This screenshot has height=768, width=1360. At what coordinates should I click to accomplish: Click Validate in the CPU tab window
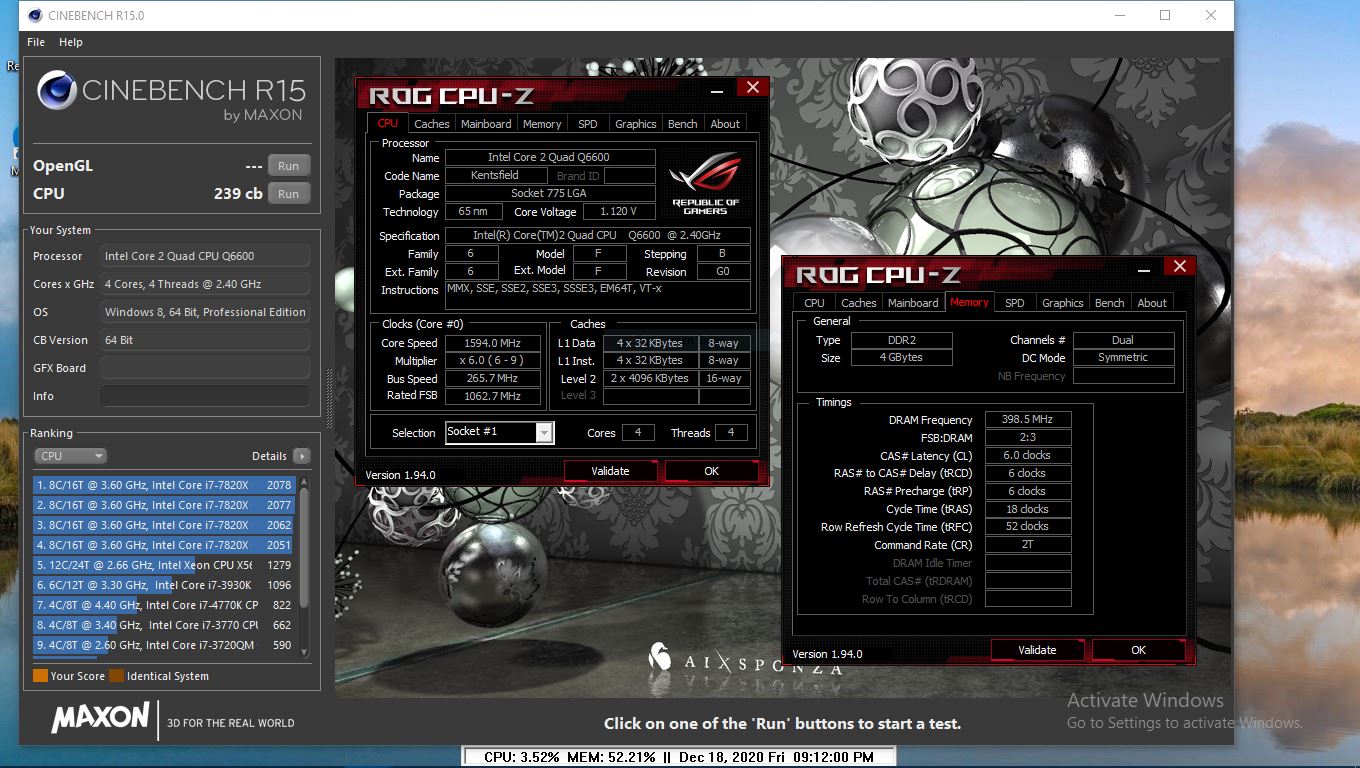point(610,471)
